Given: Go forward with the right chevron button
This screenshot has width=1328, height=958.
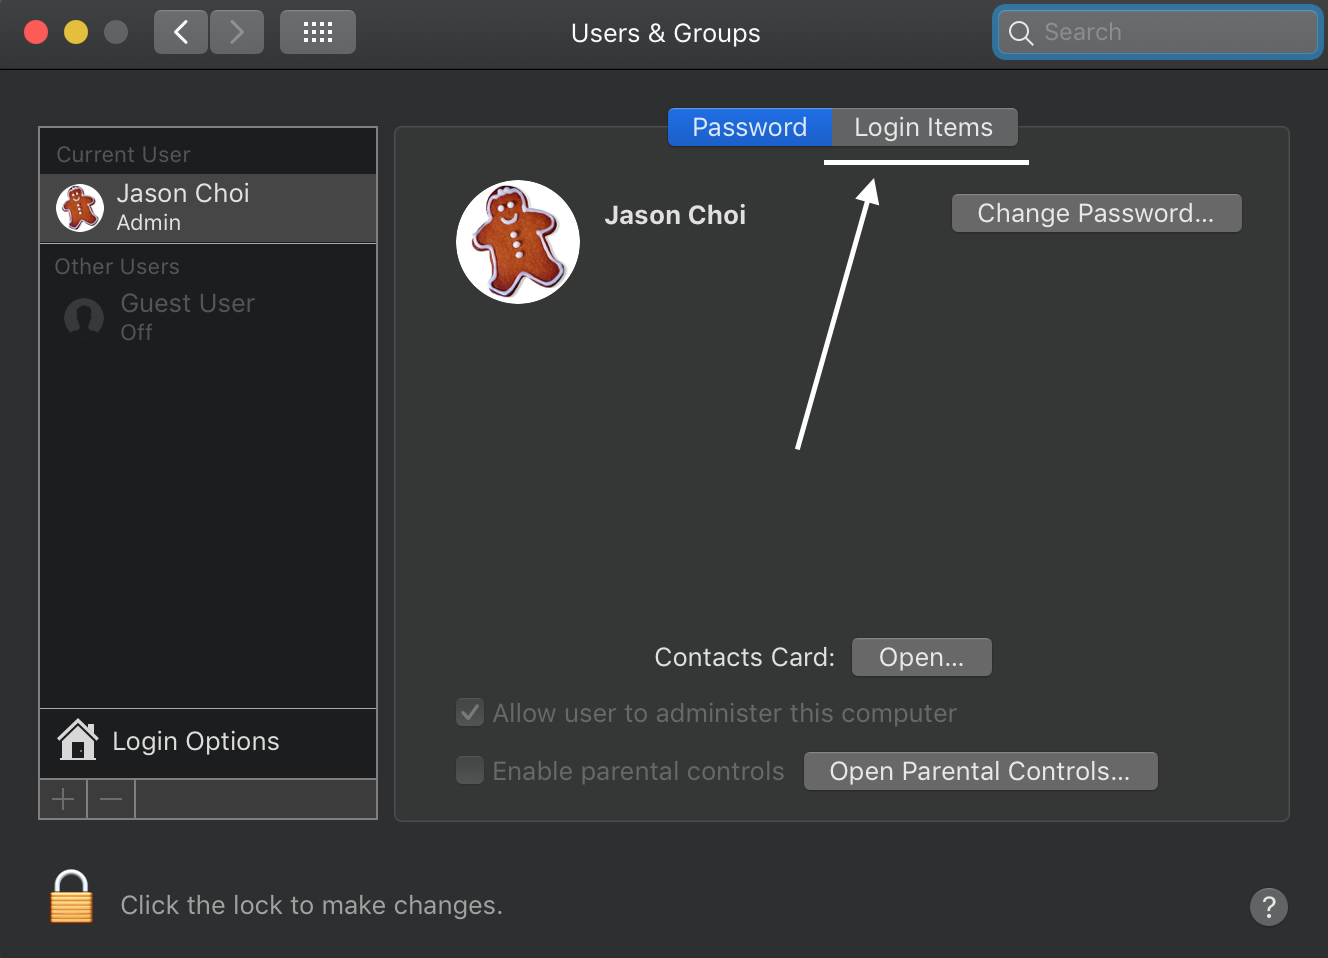Looking at the screenshot, I should (x=237, y=32).
